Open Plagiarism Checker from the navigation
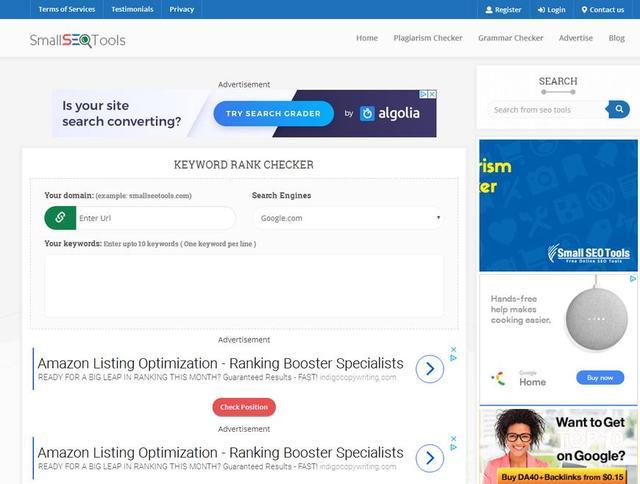The image size is (640, 484). 428,38
